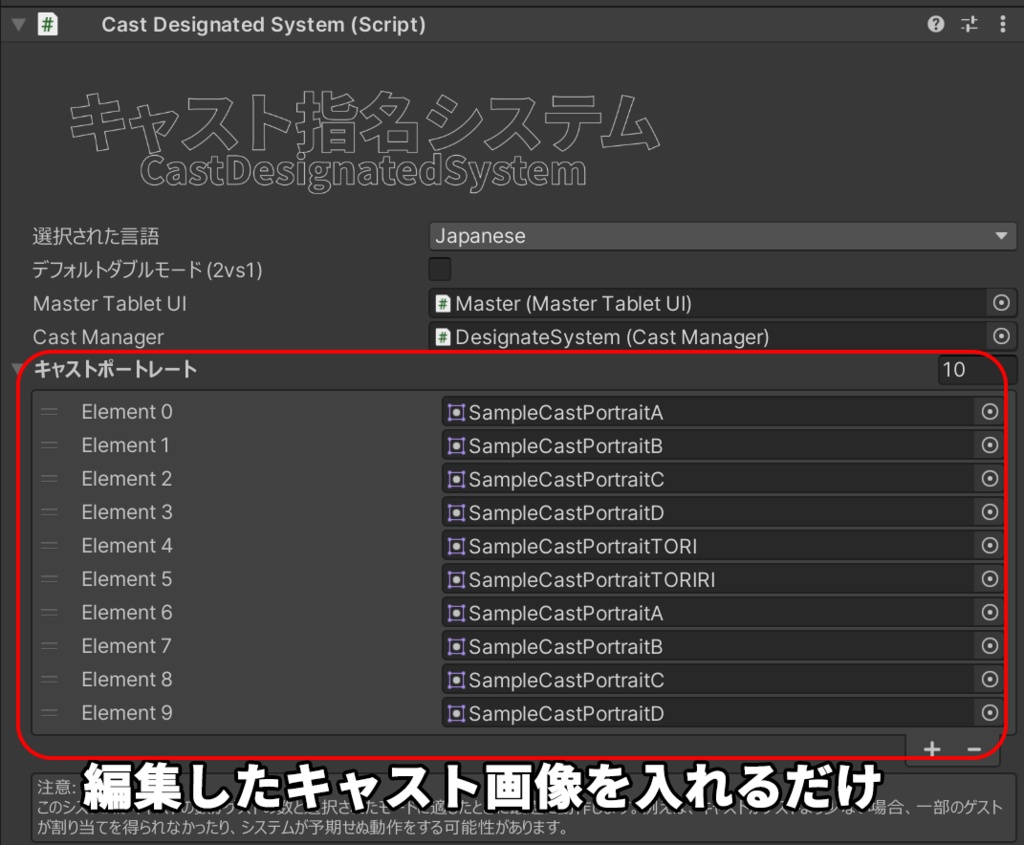The height and width of the screenshot is (845, 1024).
Task: Open help for Cast Designated System script
Action: click(935, 24)
